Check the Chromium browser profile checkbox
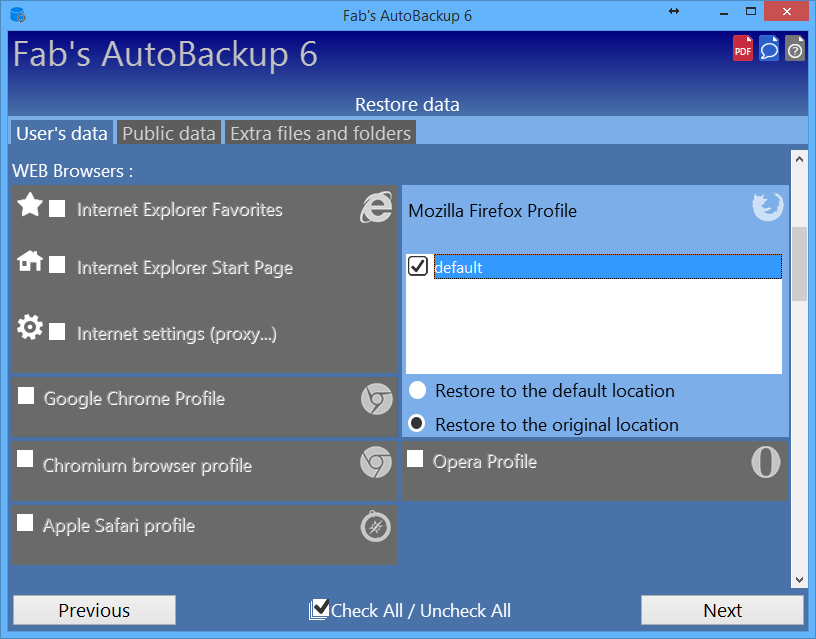The width and height of the screenshot is (816, 639). 25,459
